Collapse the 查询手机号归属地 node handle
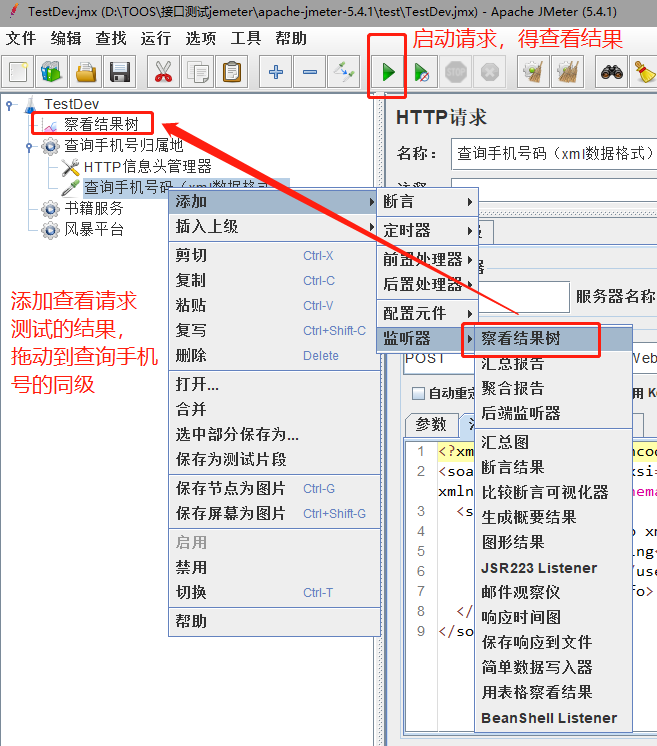Screen dimensions: 657x746 (29, 147)
